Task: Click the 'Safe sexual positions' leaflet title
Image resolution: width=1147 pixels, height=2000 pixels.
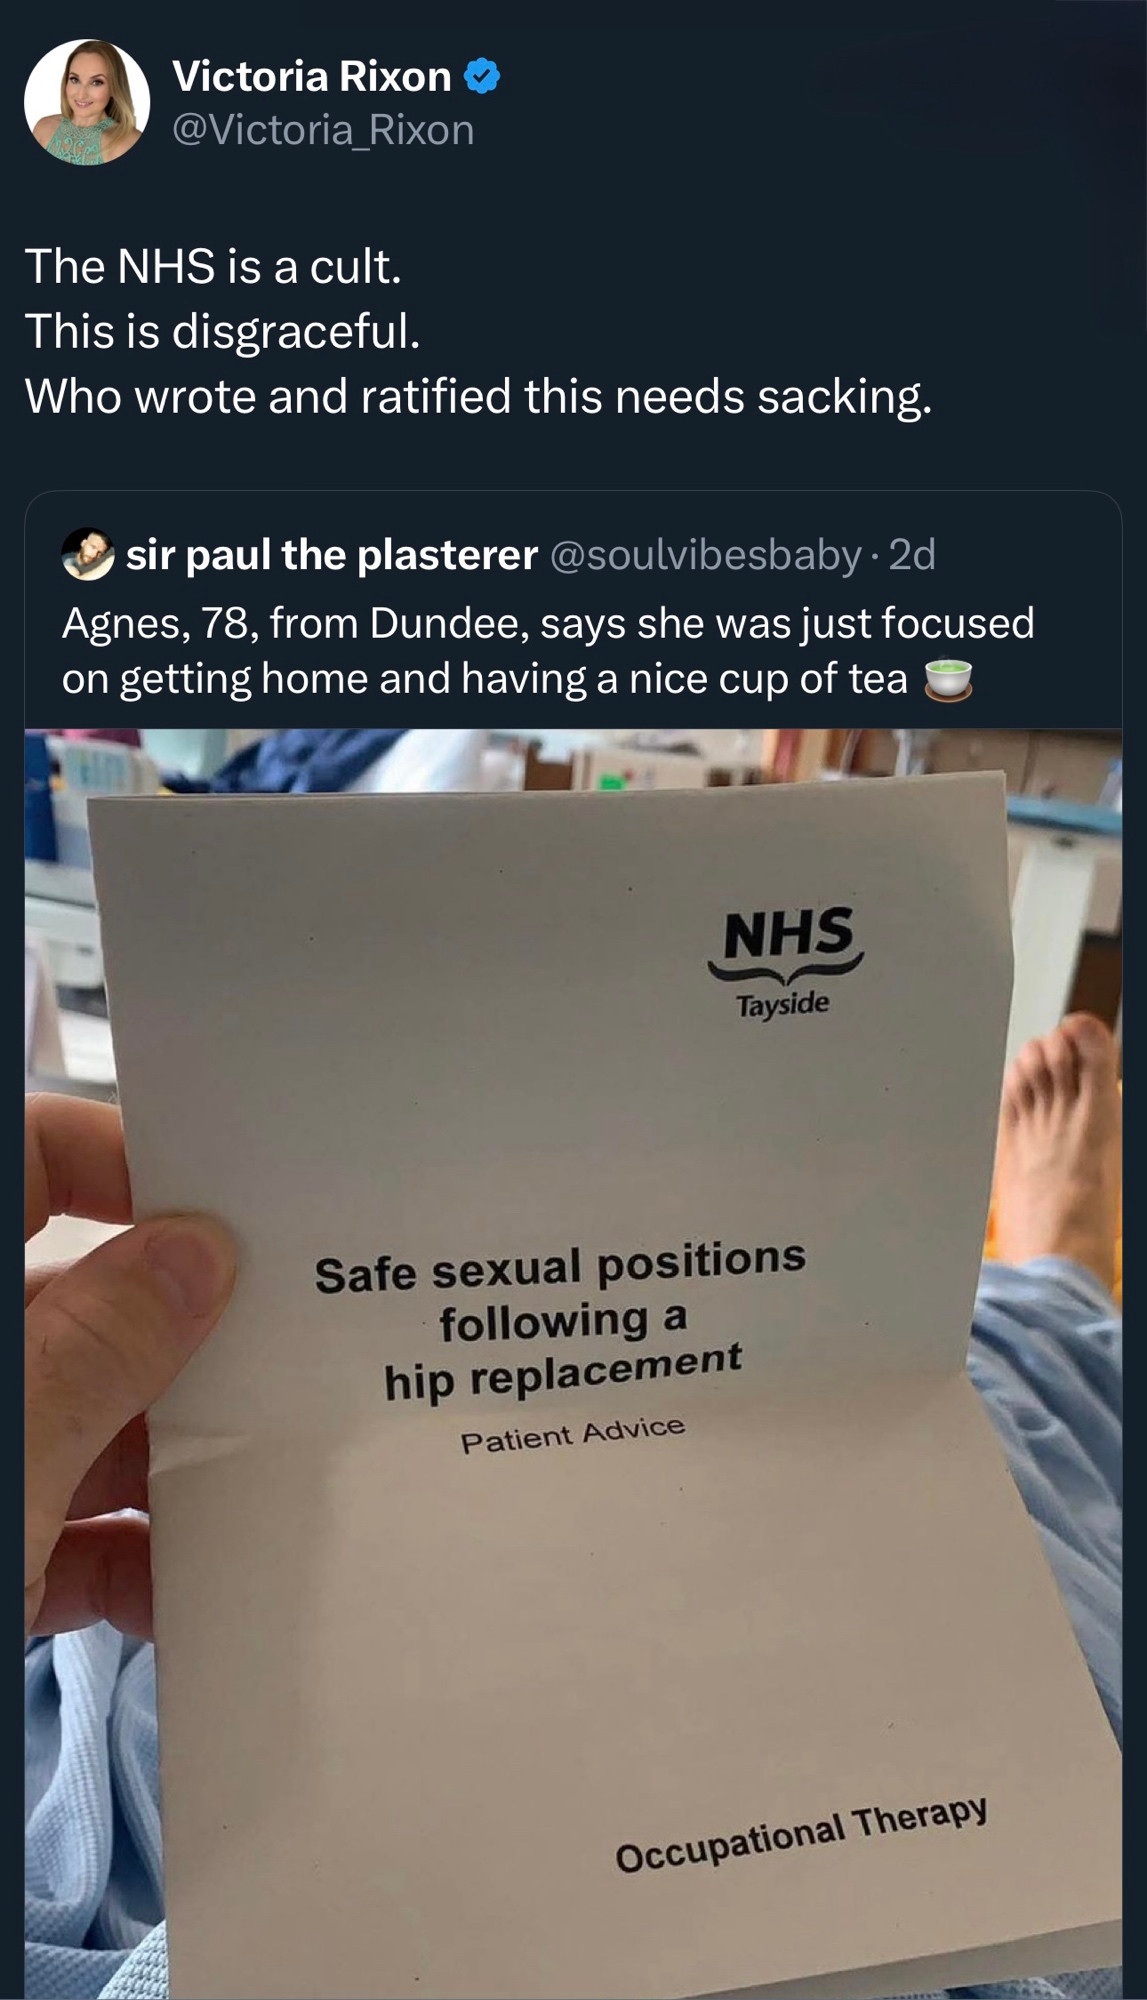Action: pos(560,1321)
